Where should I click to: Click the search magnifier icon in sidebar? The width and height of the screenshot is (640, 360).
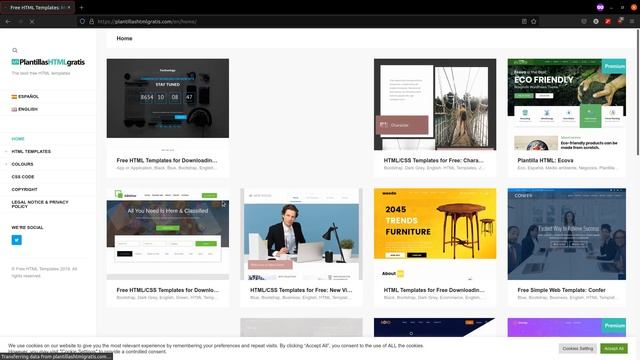15,50
